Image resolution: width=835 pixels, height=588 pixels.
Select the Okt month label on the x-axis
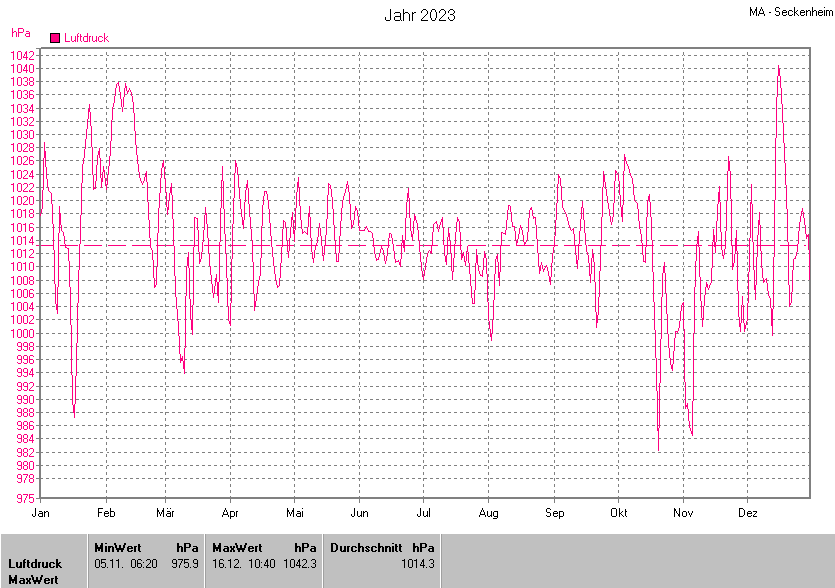618,513
